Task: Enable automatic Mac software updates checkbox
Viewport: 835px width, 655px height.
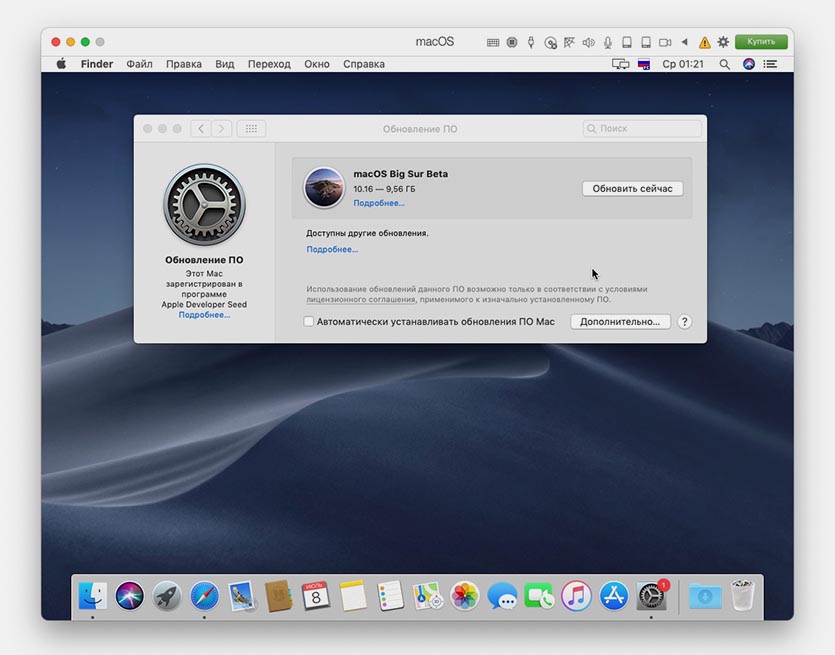Action: (309, 322)
